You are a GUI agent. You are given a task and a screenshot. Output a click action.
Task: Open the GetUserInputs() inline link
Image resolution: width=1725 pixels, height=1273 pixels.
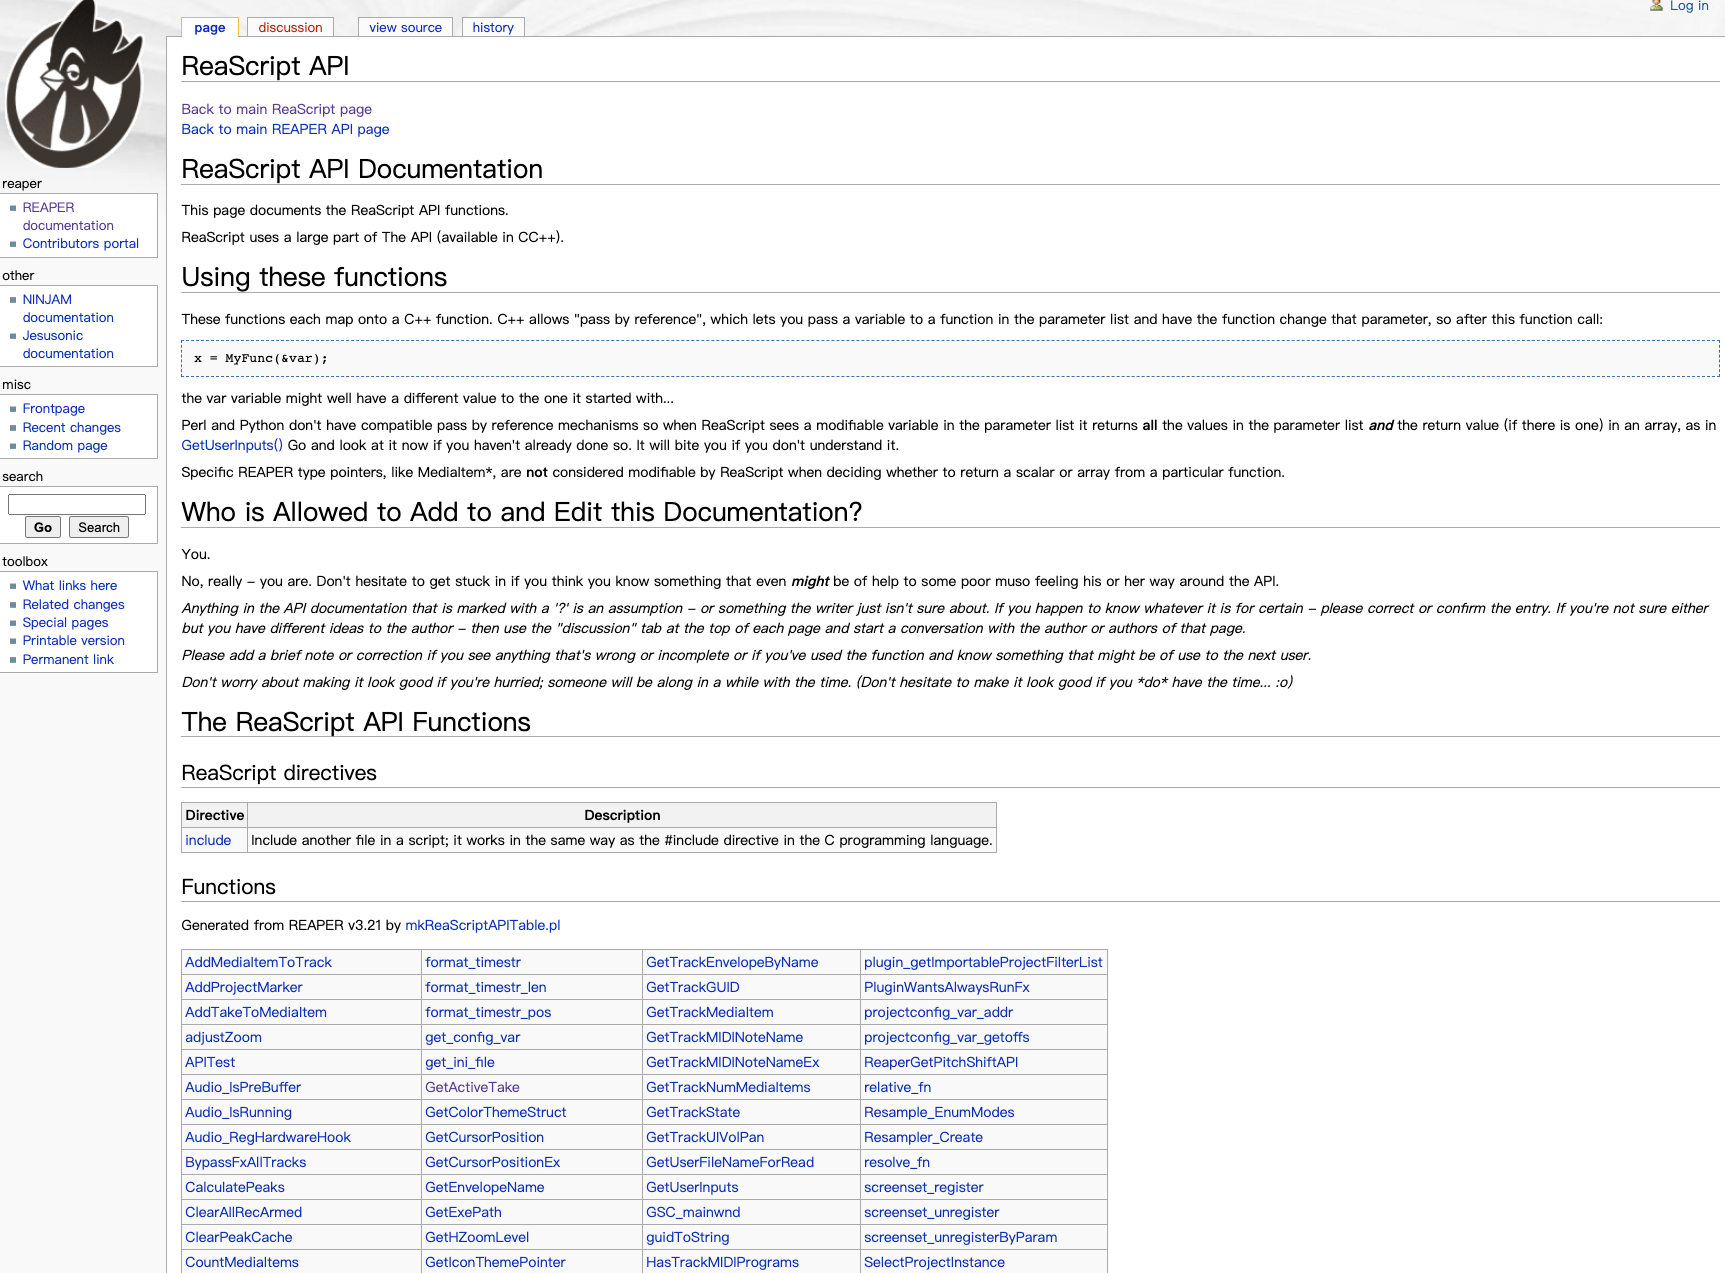tap(232, 446)
